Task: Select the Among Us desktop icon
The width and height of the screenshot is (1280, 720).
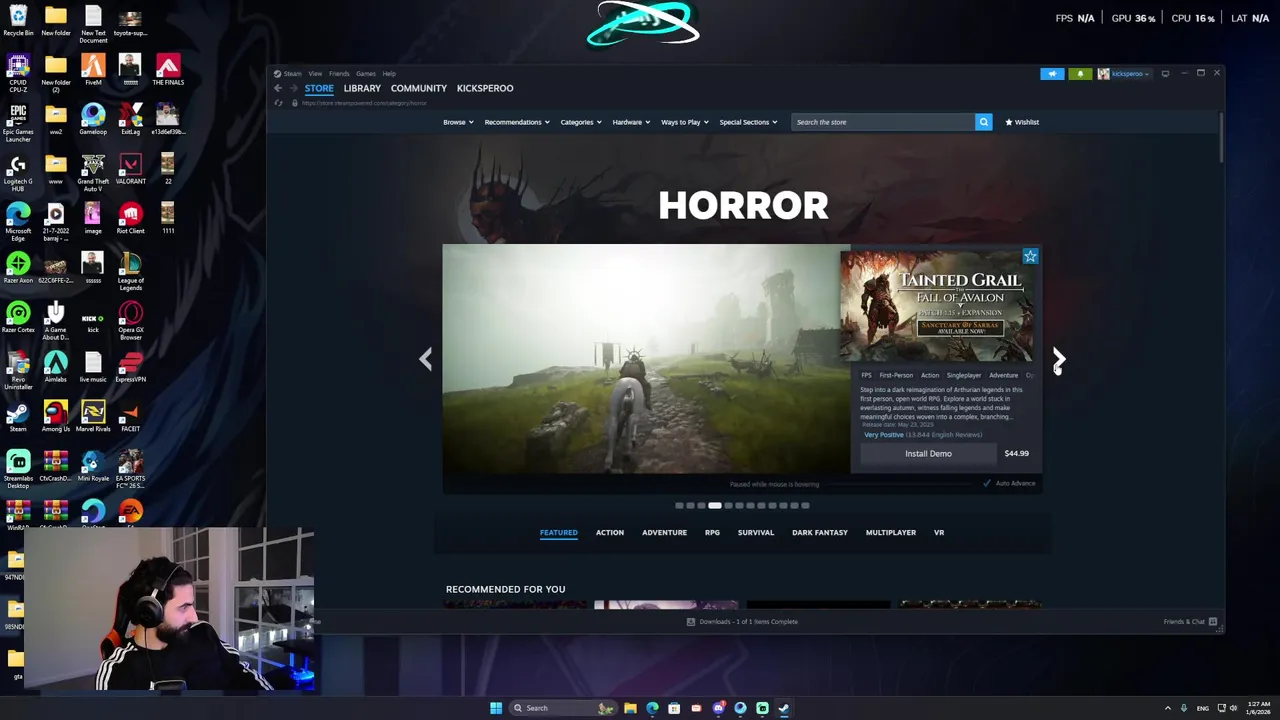Action: click(x=56, y=418)
